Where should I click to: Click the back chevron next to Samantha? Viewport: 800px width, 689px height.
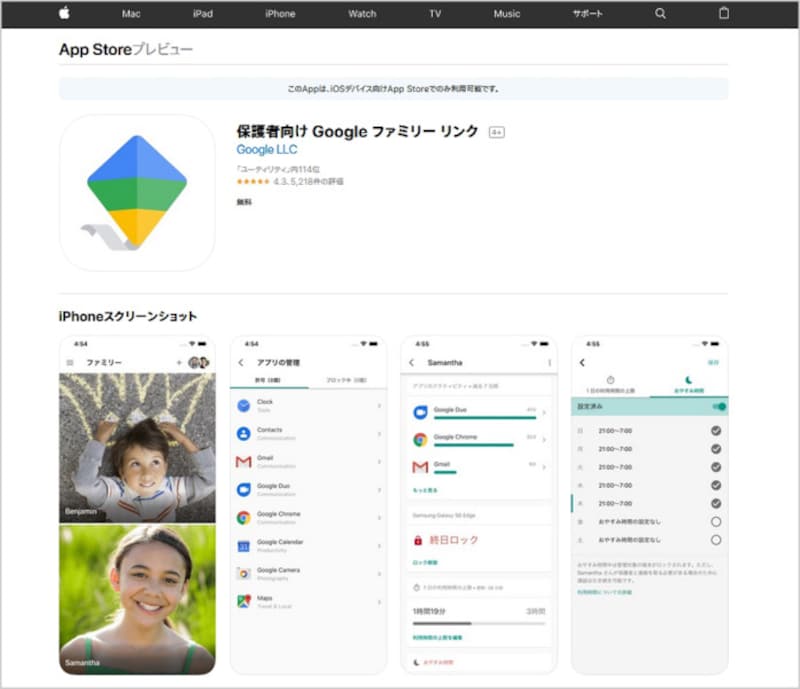click(412, 361)
